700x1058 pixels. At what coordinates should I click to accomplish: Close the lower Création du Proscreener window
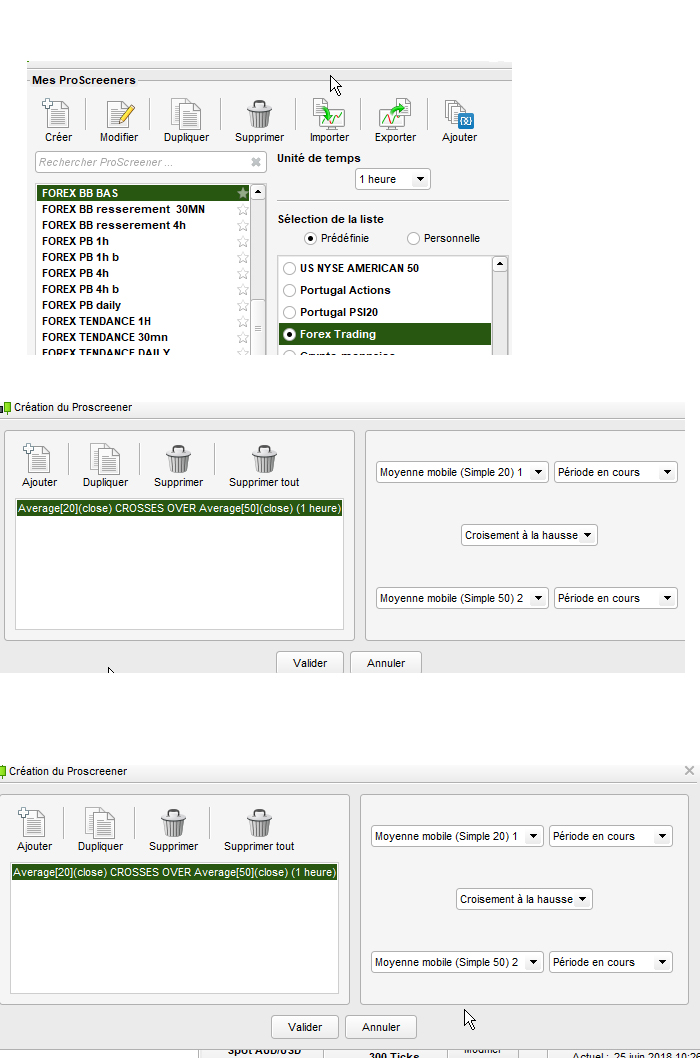pos(689,770)
